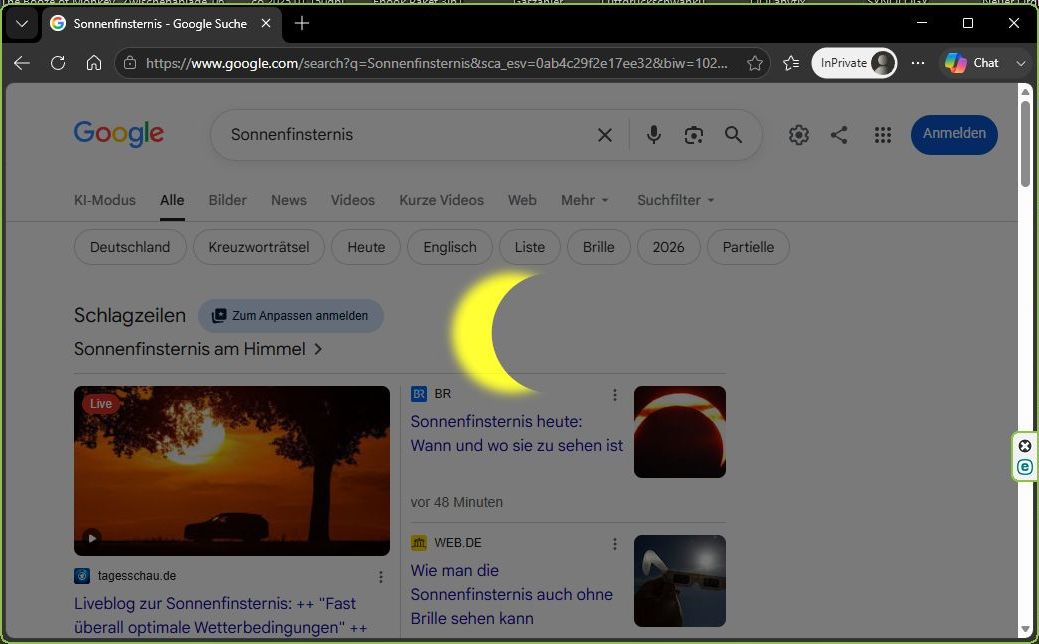Go back using the browser back arrow
The width and height of the screenshot is (1039, 644).
[22, 63]
